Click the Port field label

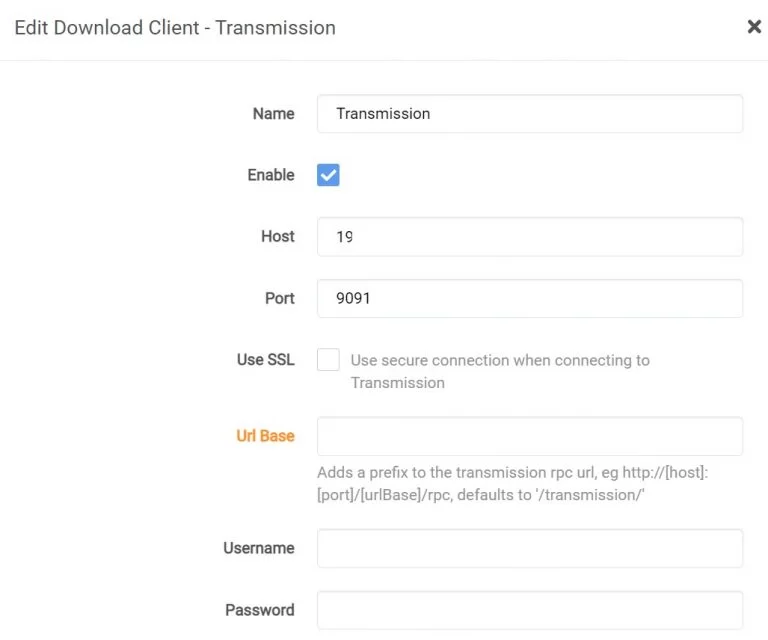(279, 298)
